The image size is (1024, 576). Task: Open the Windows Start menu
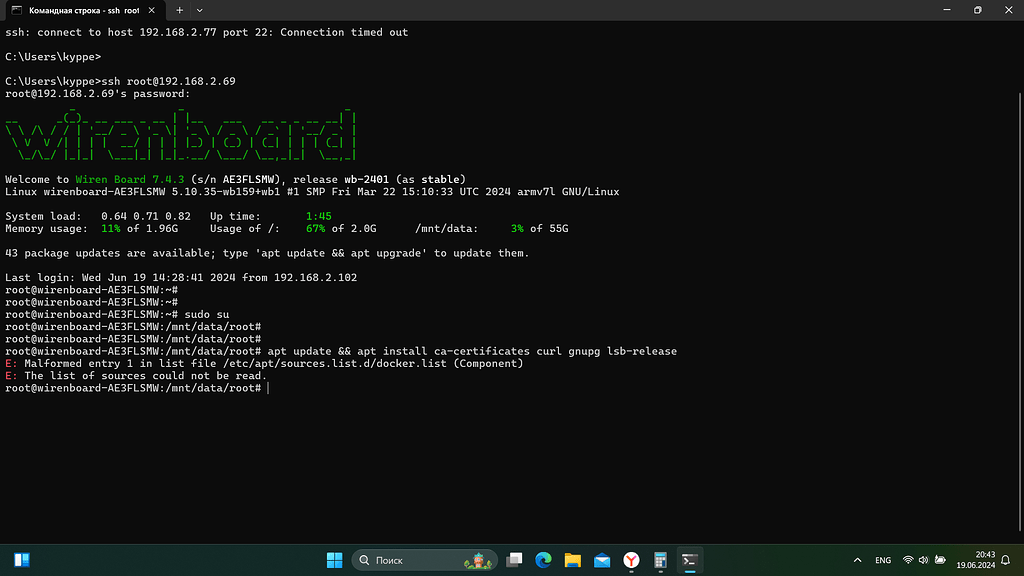(335, 560)
